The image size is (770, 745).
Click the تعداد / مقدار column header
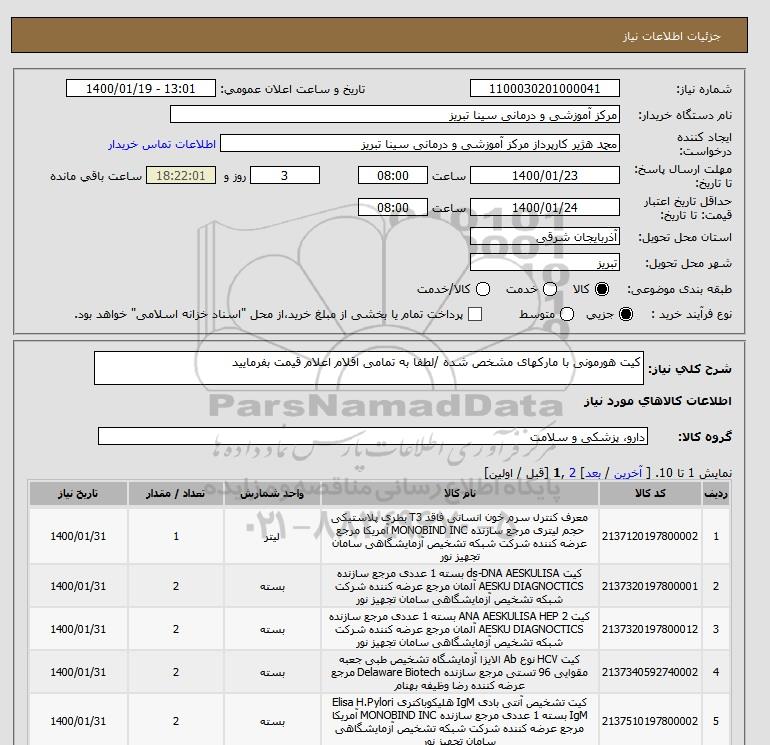(175, 494)
